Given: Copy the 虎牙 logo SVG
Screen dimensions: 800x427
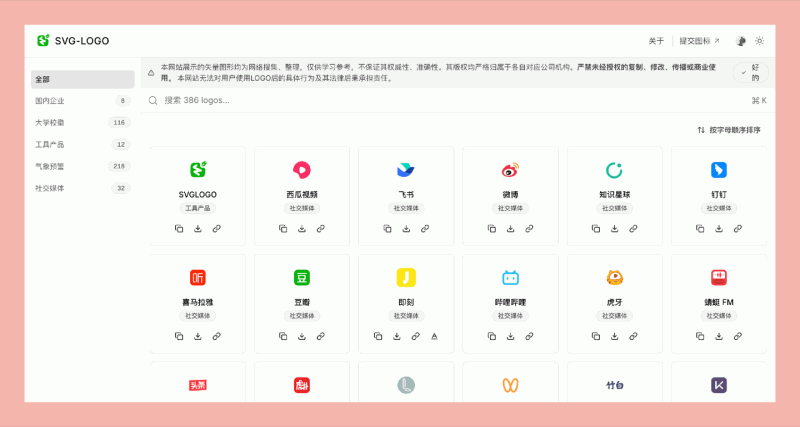Looking at the screenshot, I should coord(596,336).
